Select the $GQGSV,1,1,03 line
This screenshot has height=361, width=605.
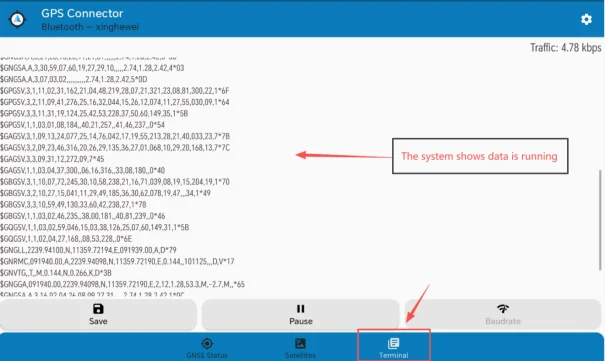tap(94, 227)
